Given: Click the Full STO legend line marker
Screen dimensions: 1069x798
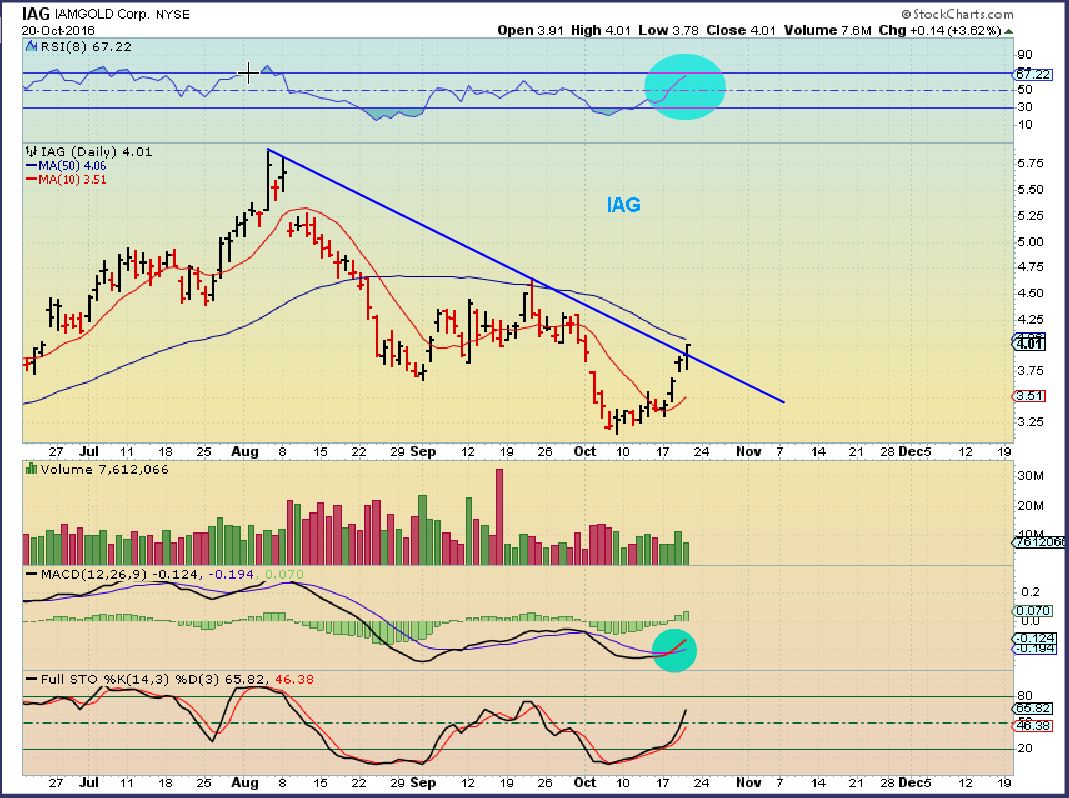Looking at the screenshot, I should pyautogui.click(x=31, y=679).
